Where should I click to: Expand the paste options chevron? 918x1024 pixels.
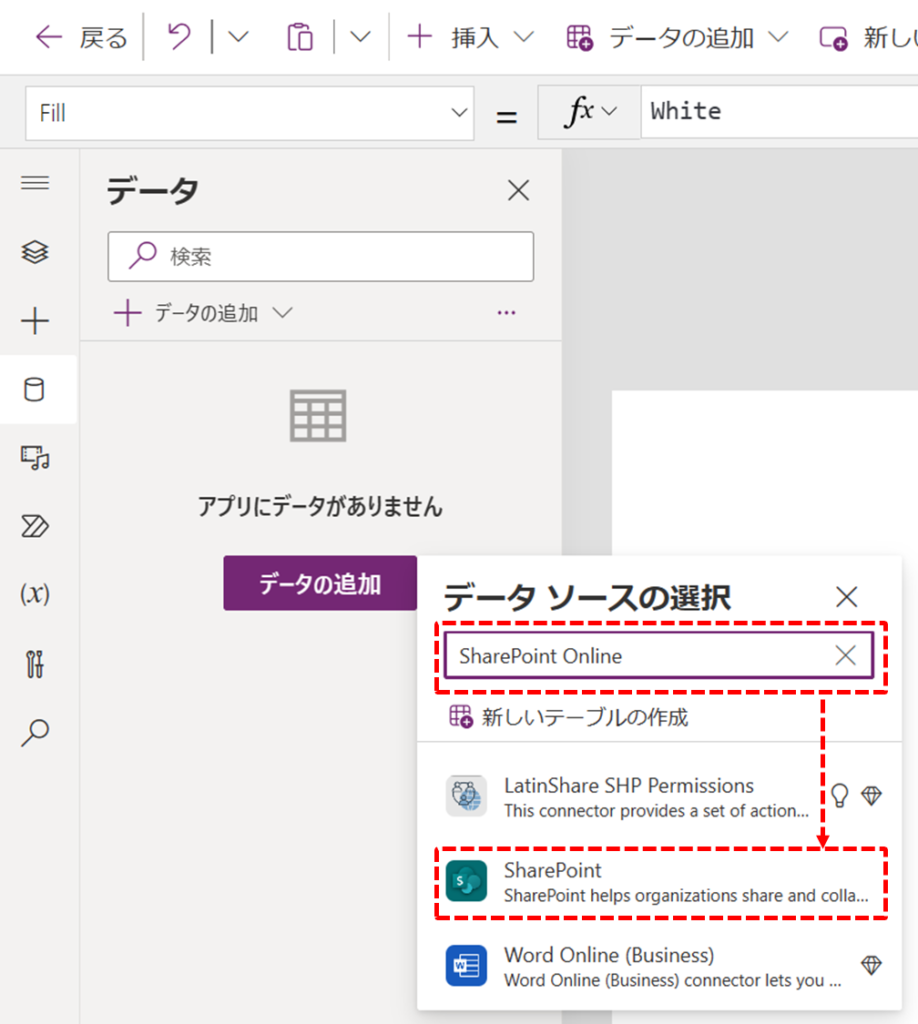point(360,37)
